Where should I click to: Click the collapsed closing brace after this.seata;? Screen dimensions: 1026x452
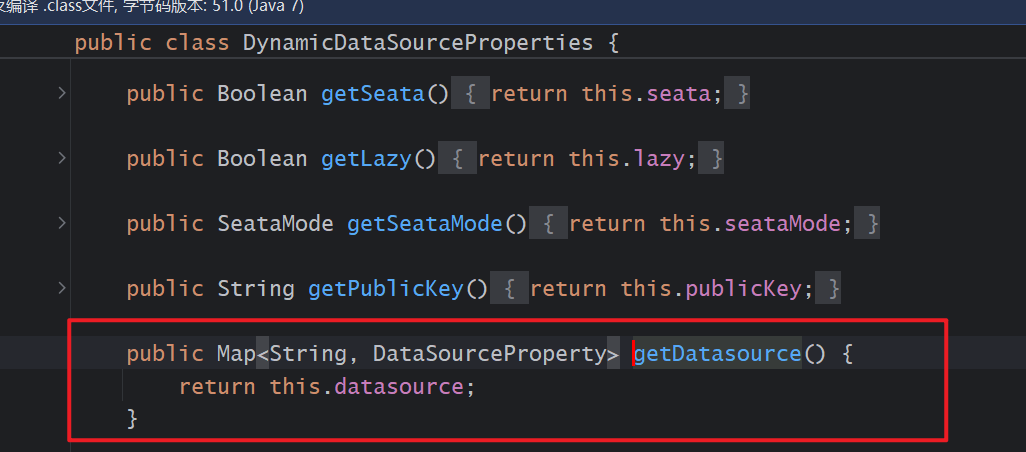737,94
